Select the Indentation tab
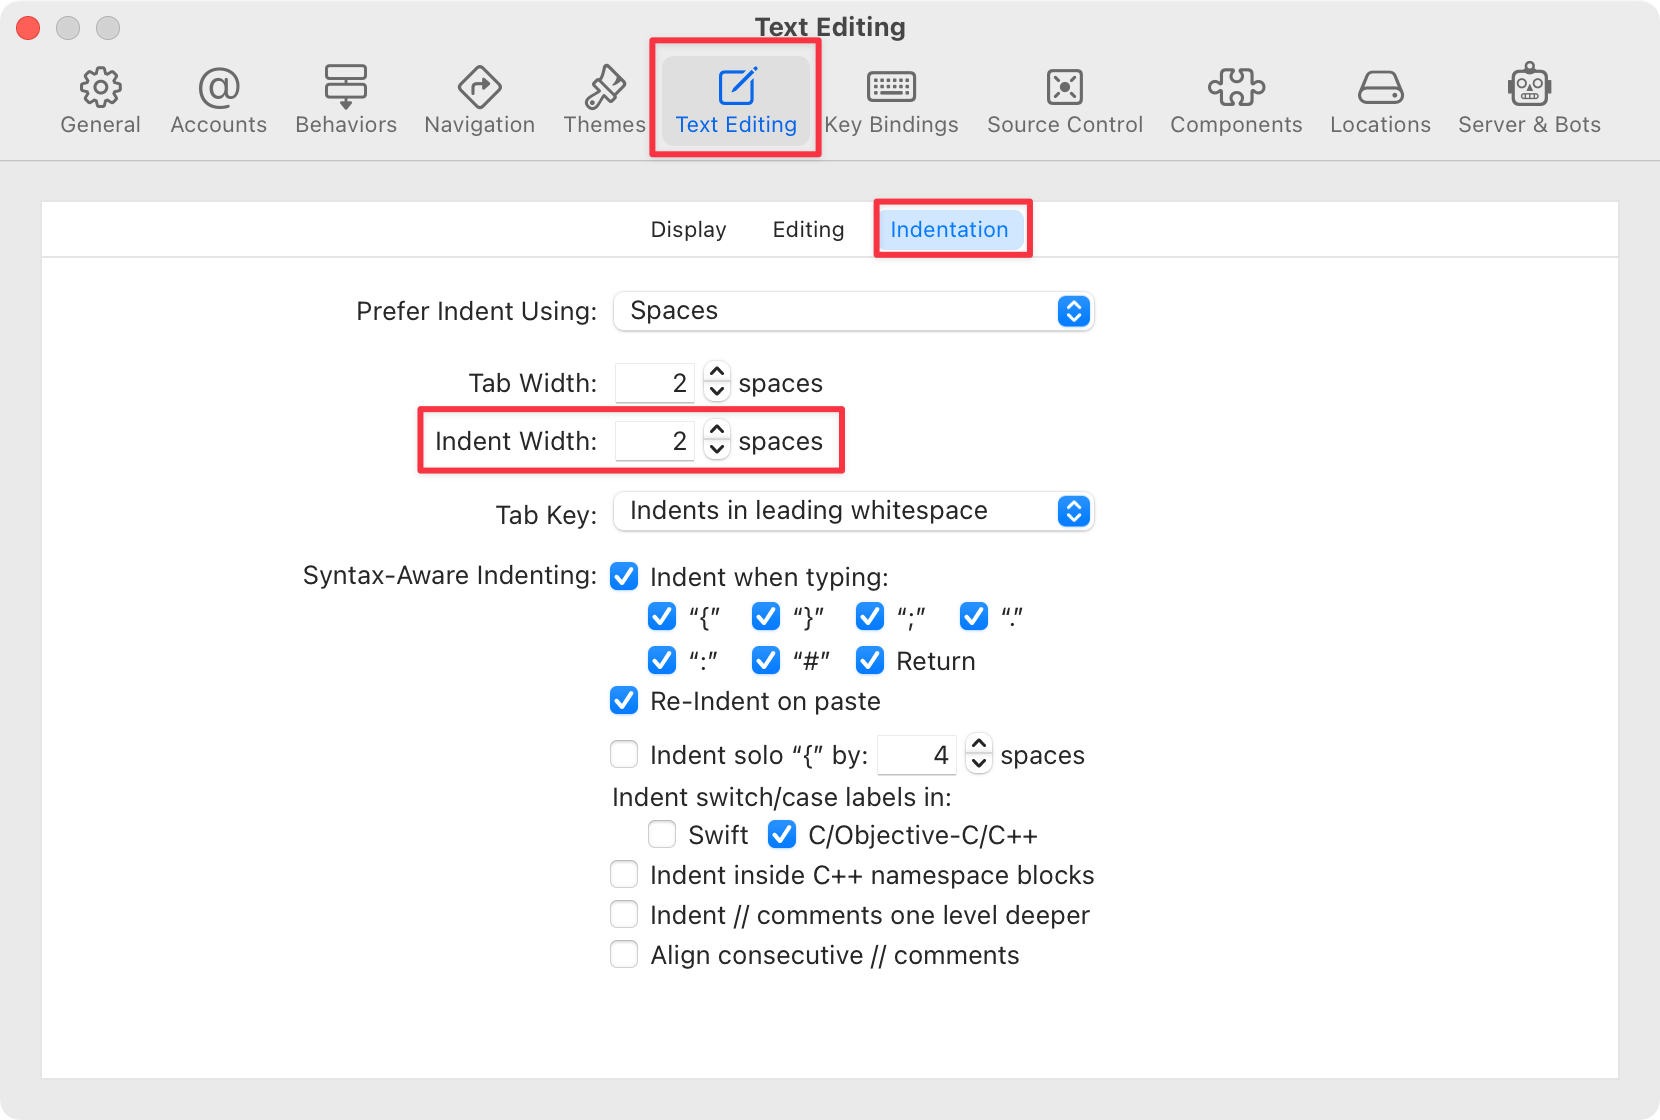The width and height of the screenshot is (1660, 1120). click(949, 230)
